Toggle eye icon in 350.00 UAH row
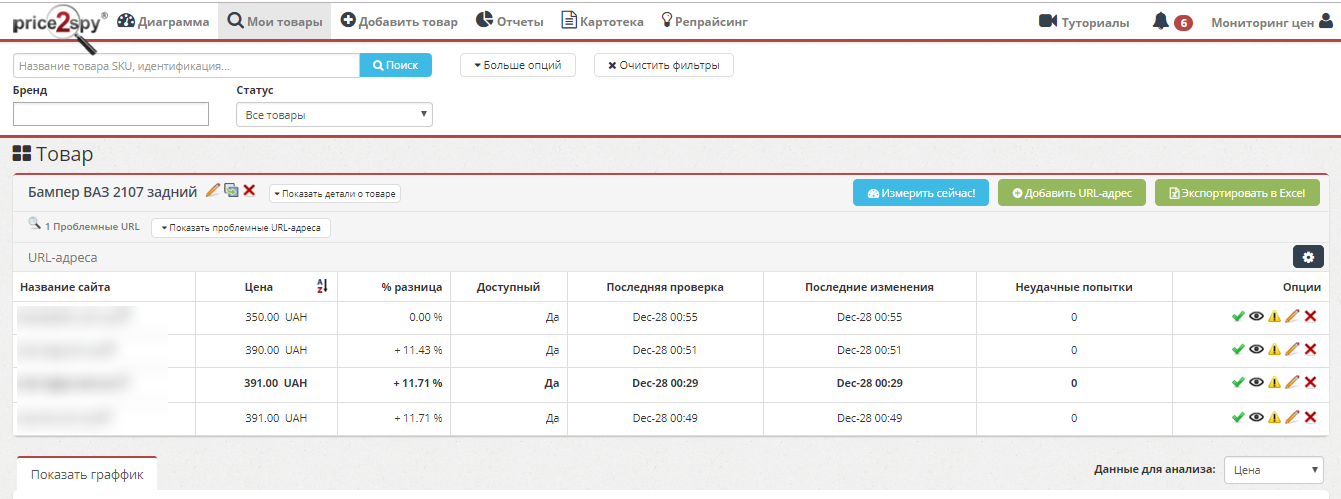 [1256, 317]
